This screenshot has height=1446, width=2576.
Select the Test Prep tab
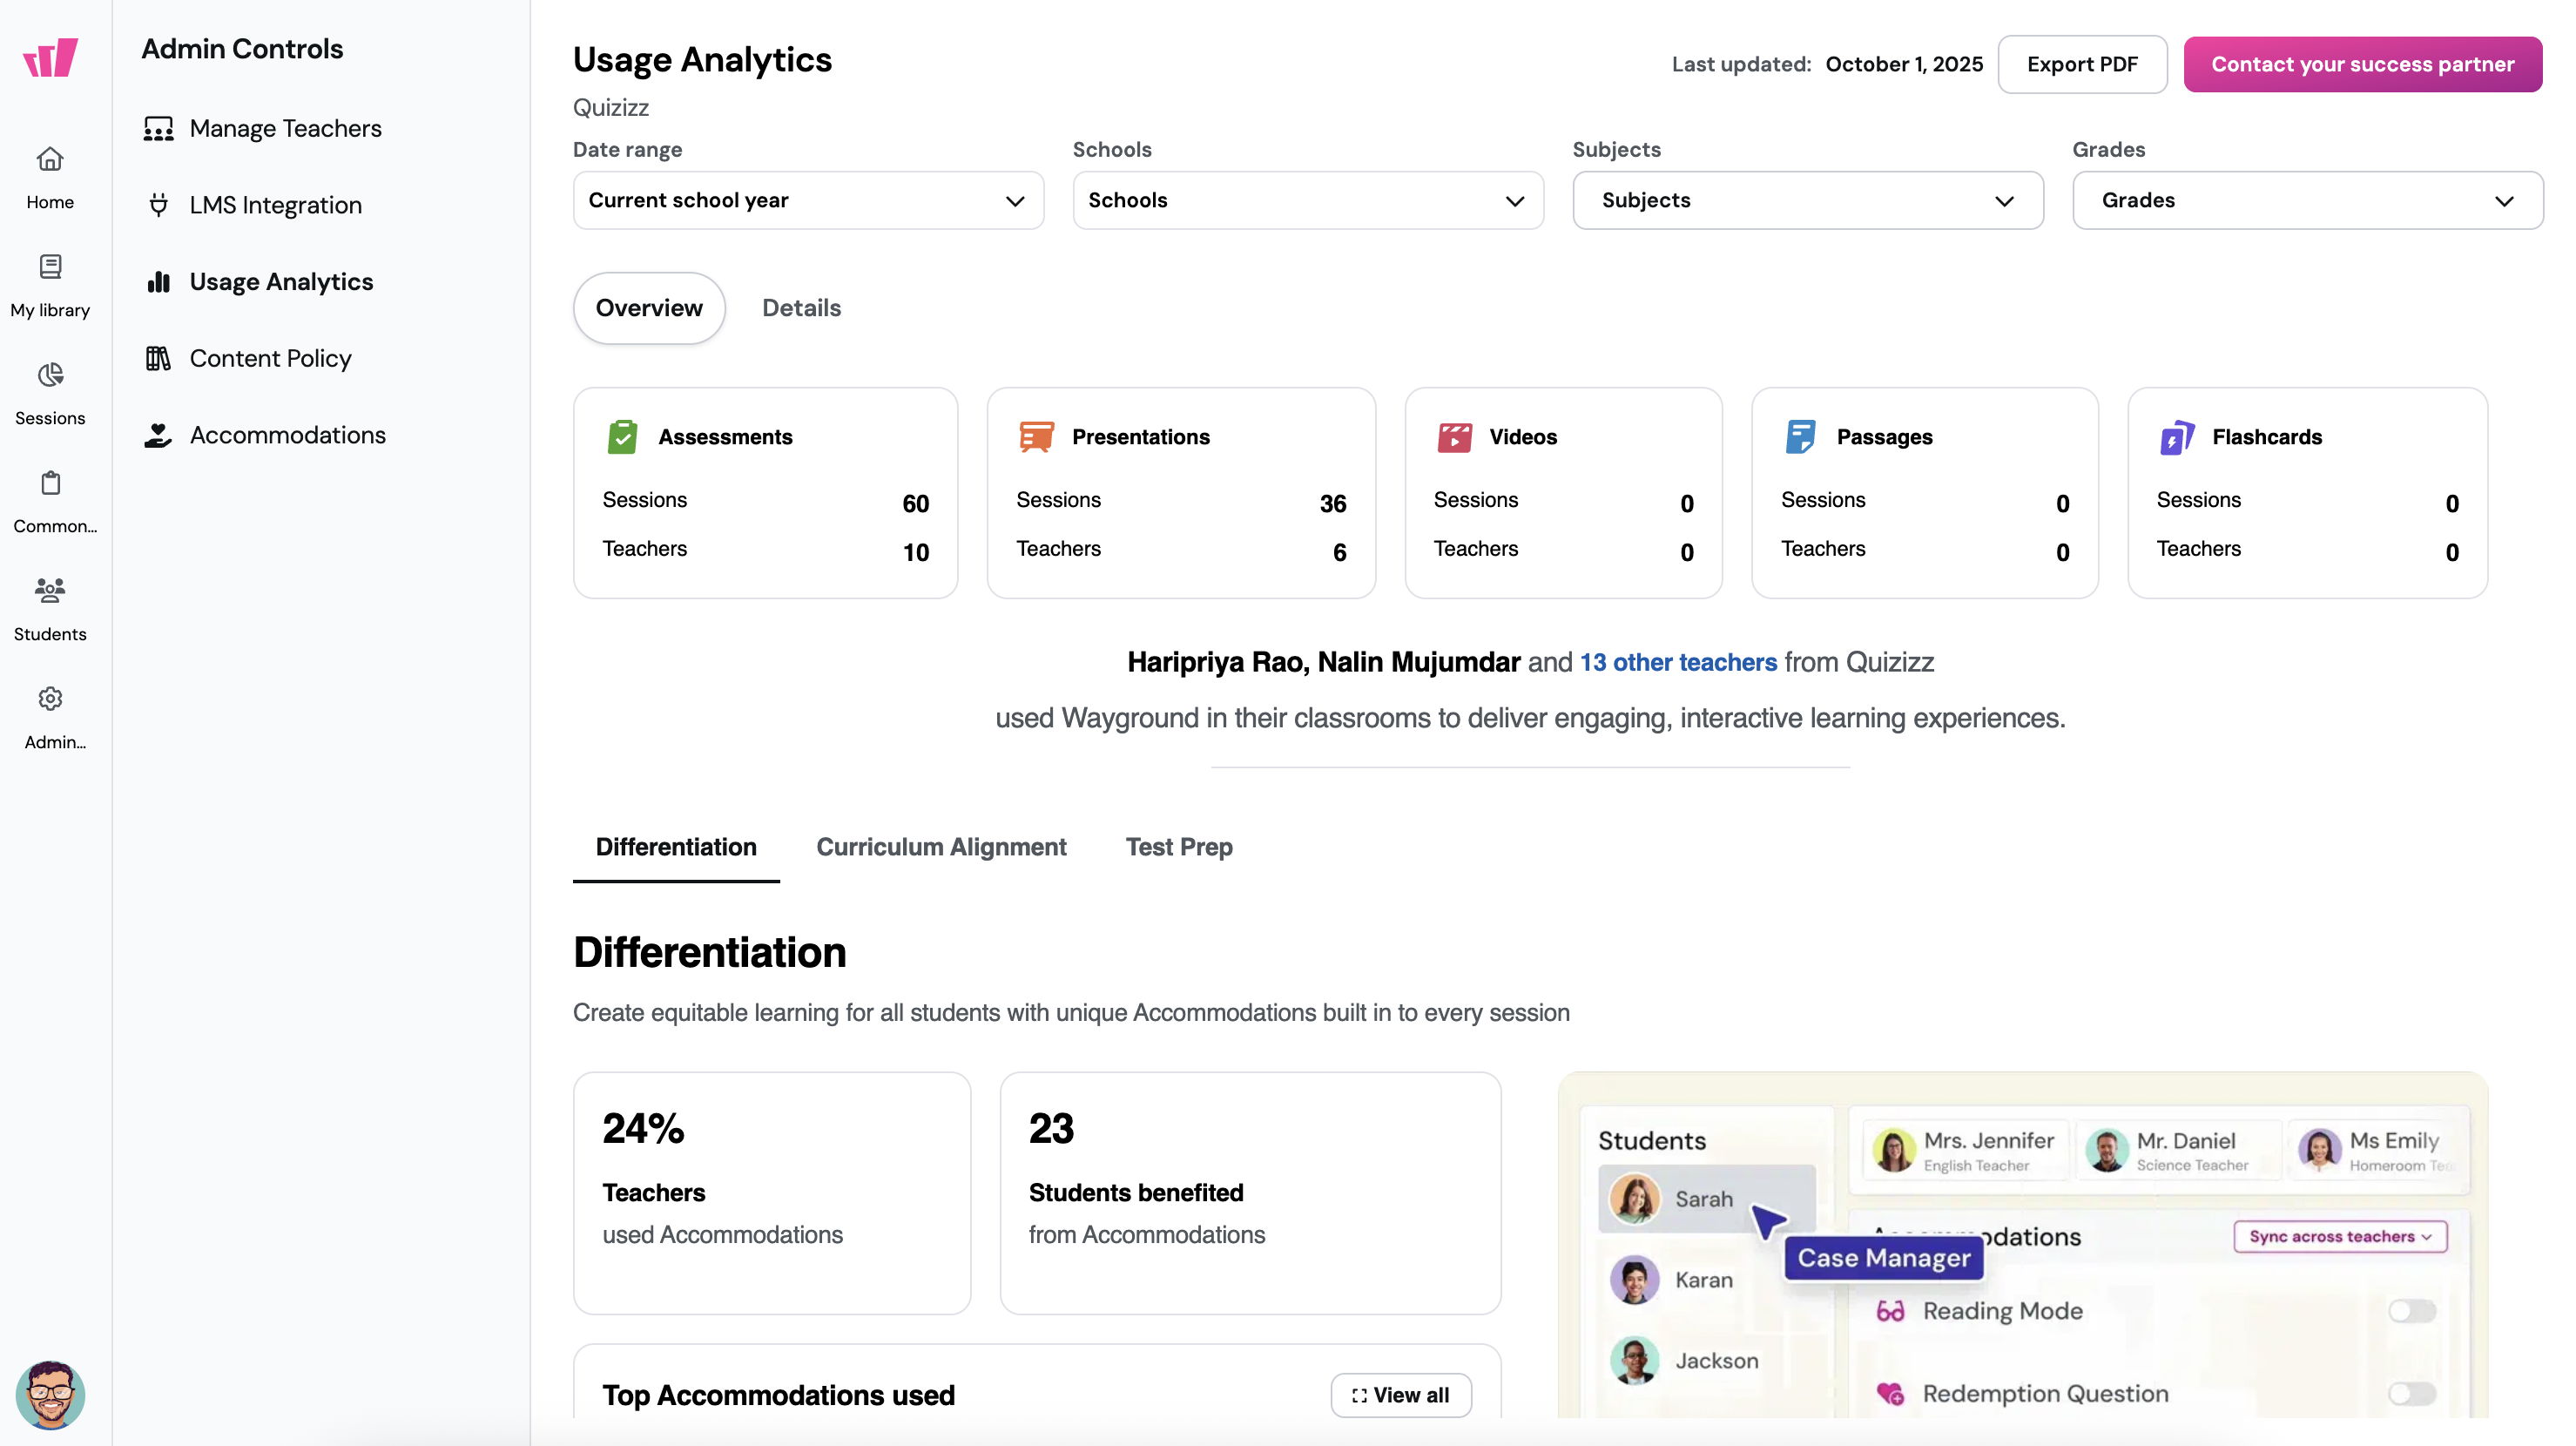tap(1178, 846)
